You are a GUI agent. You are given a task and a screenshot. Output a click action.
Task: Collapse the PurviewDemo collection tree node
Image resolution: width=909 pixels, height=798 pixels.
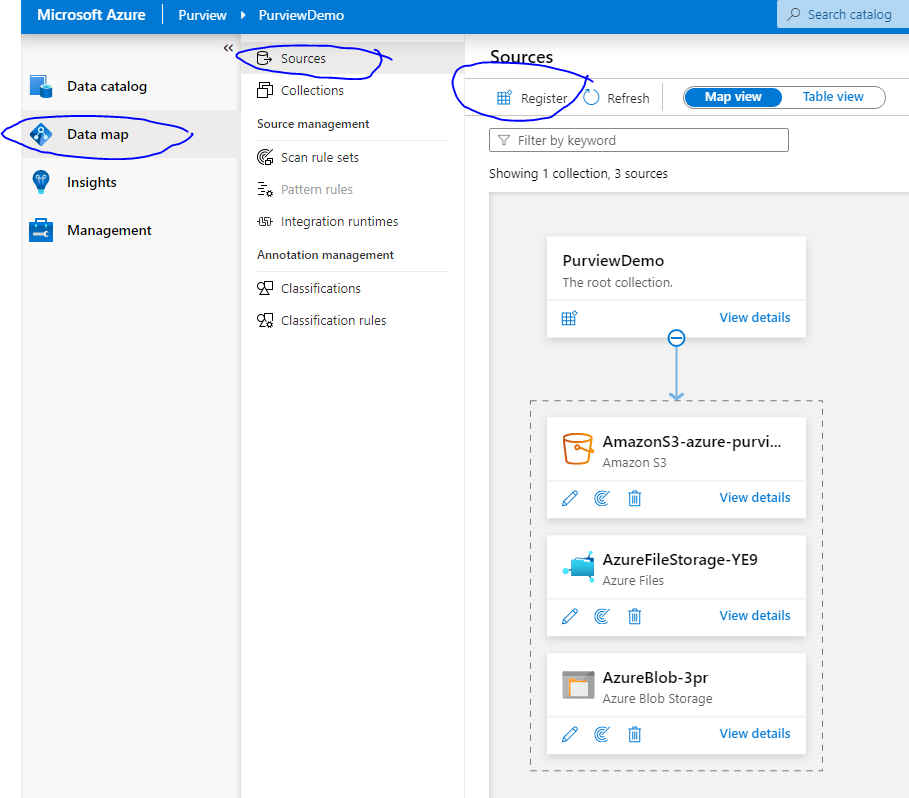point(677,338)
